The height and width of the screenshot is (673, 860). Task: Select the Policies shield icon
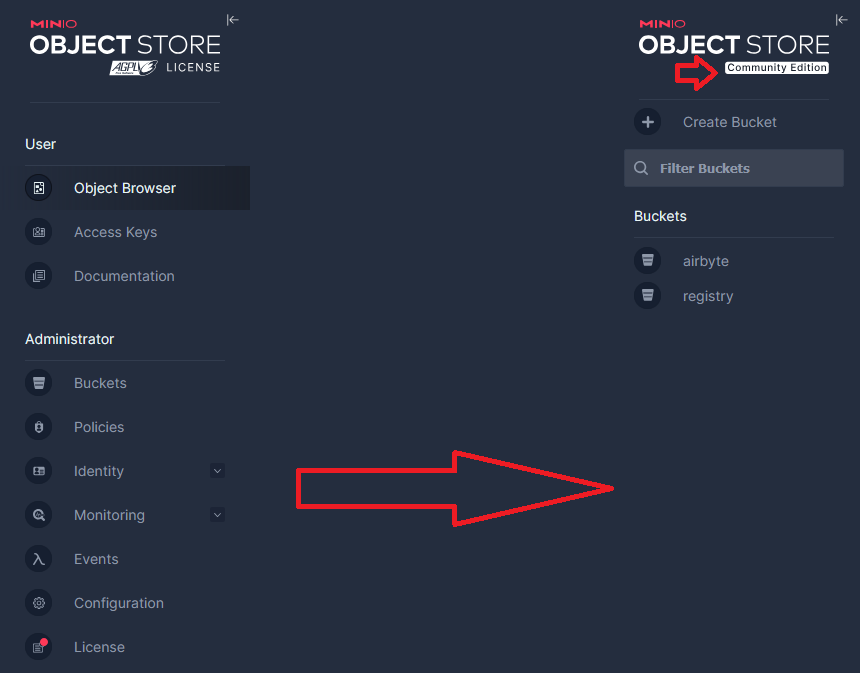[x=38, y=426]
